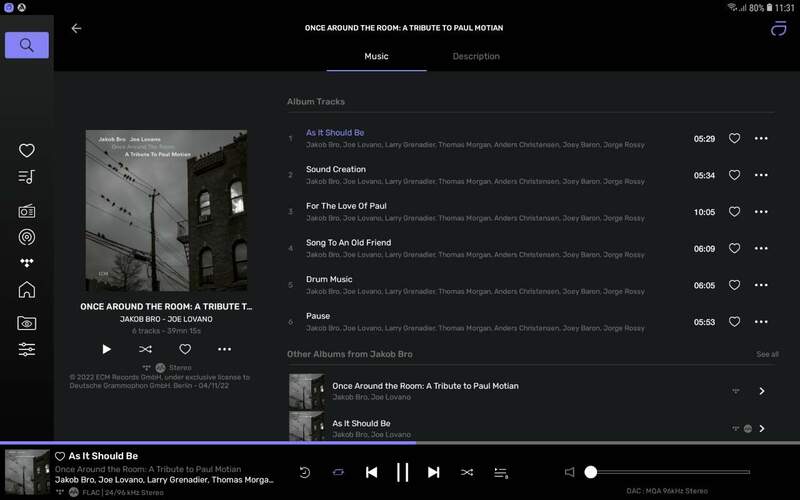
Task: Click the large album cover art
Action: pos(166,211)
